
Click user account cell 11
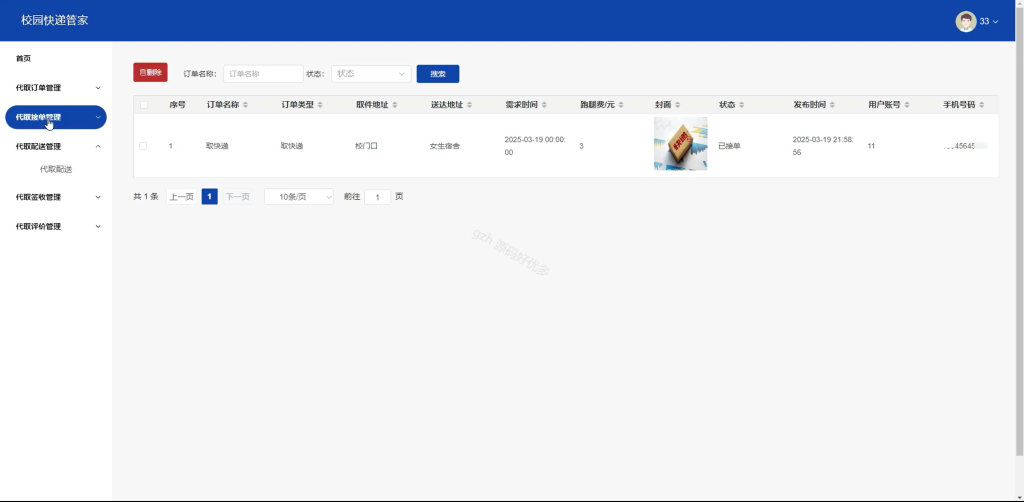click(871, 146)
